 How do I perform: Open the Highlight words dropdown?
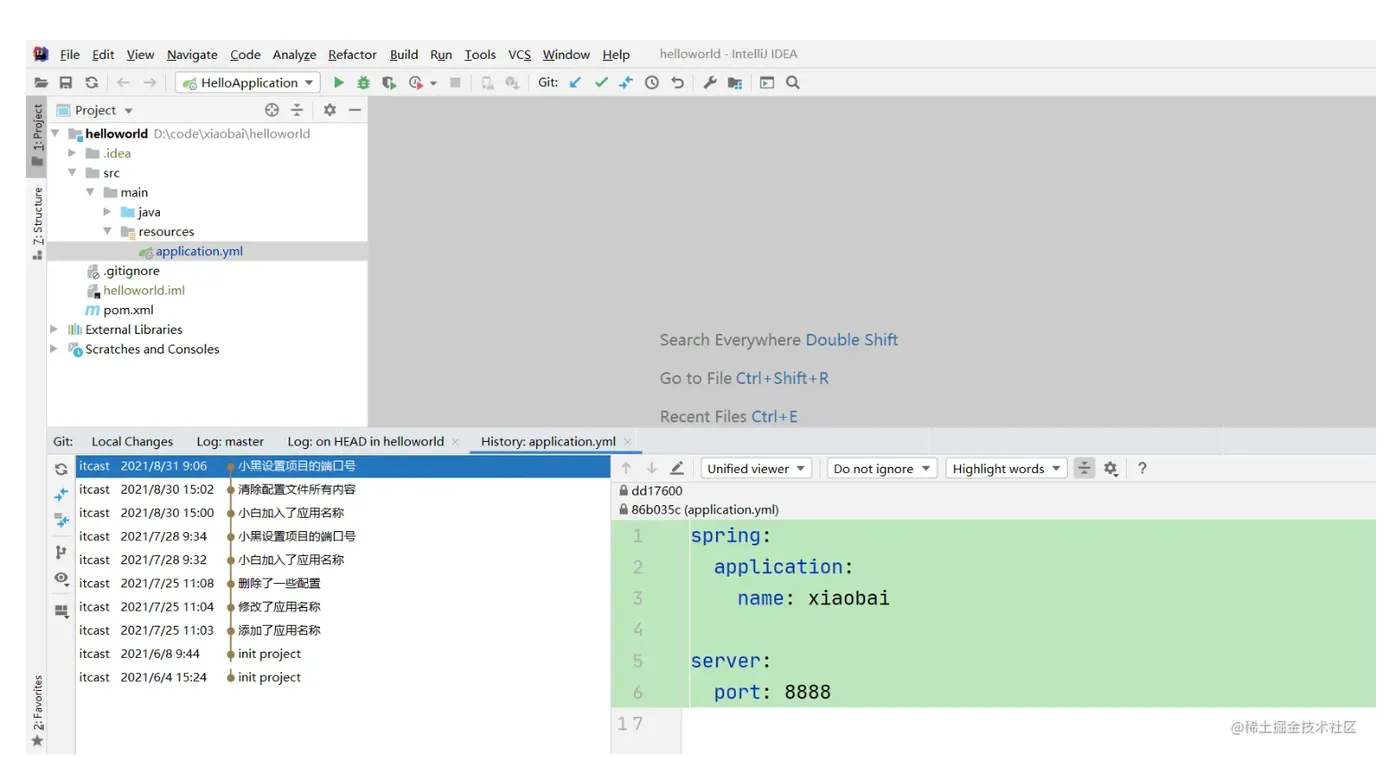click(x=1006, y=468)
